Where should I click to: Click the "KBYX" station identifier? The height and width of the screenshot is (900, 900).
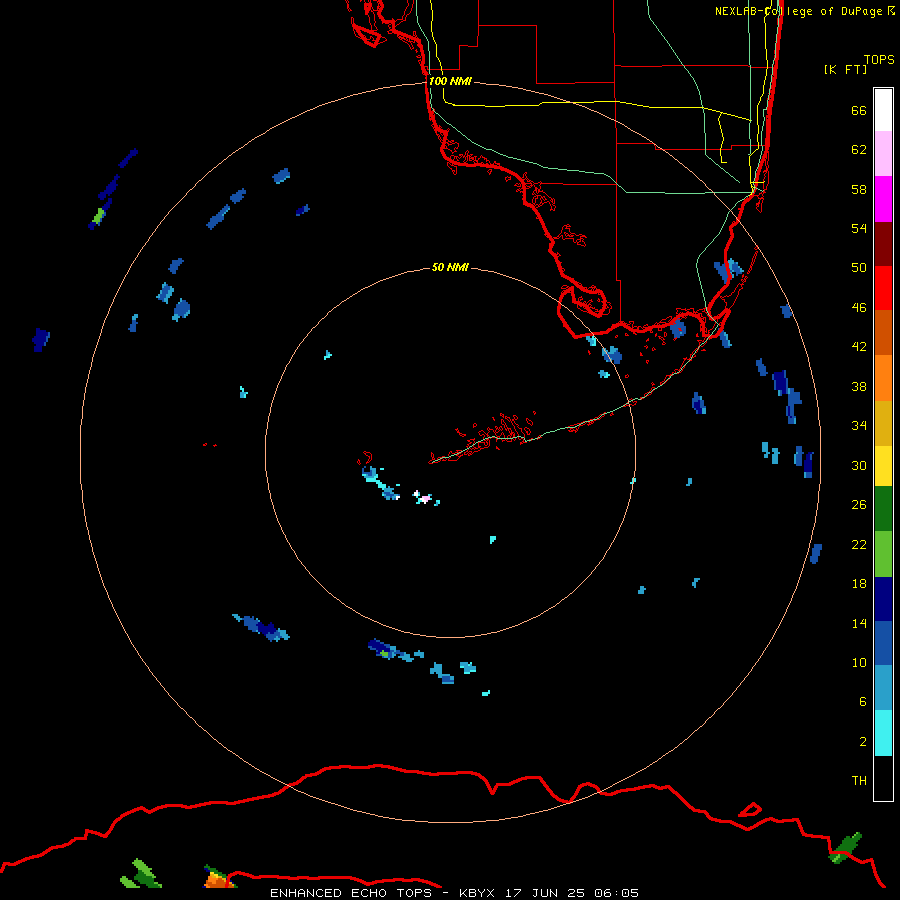(476, 893)
